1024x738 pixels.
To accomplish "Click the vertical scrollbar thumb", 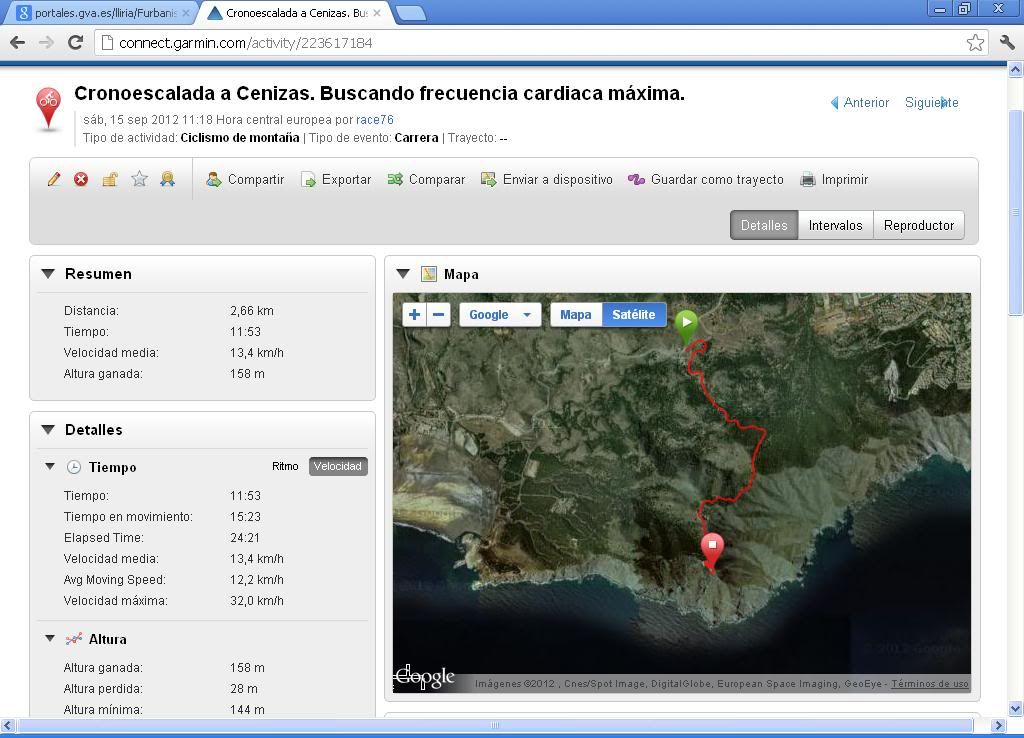I will [x=1016, y=212].
